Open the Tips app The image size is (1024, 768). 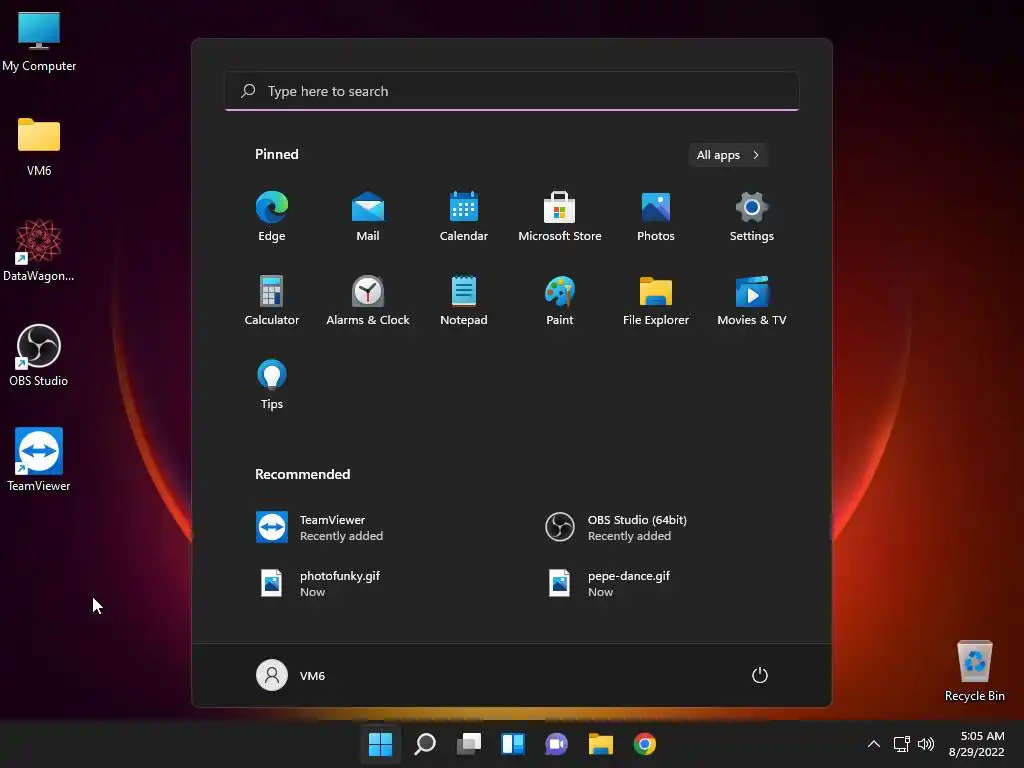[x=272, y=385]
